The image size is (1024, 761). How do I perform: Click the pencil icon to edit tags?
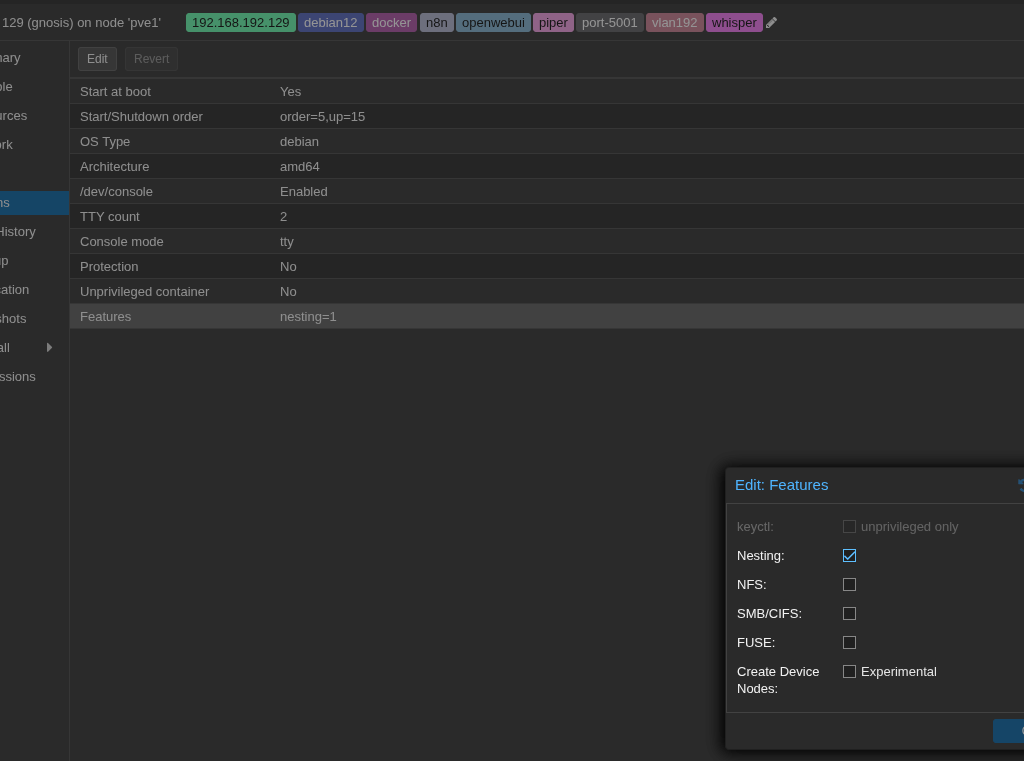point(771,22)
